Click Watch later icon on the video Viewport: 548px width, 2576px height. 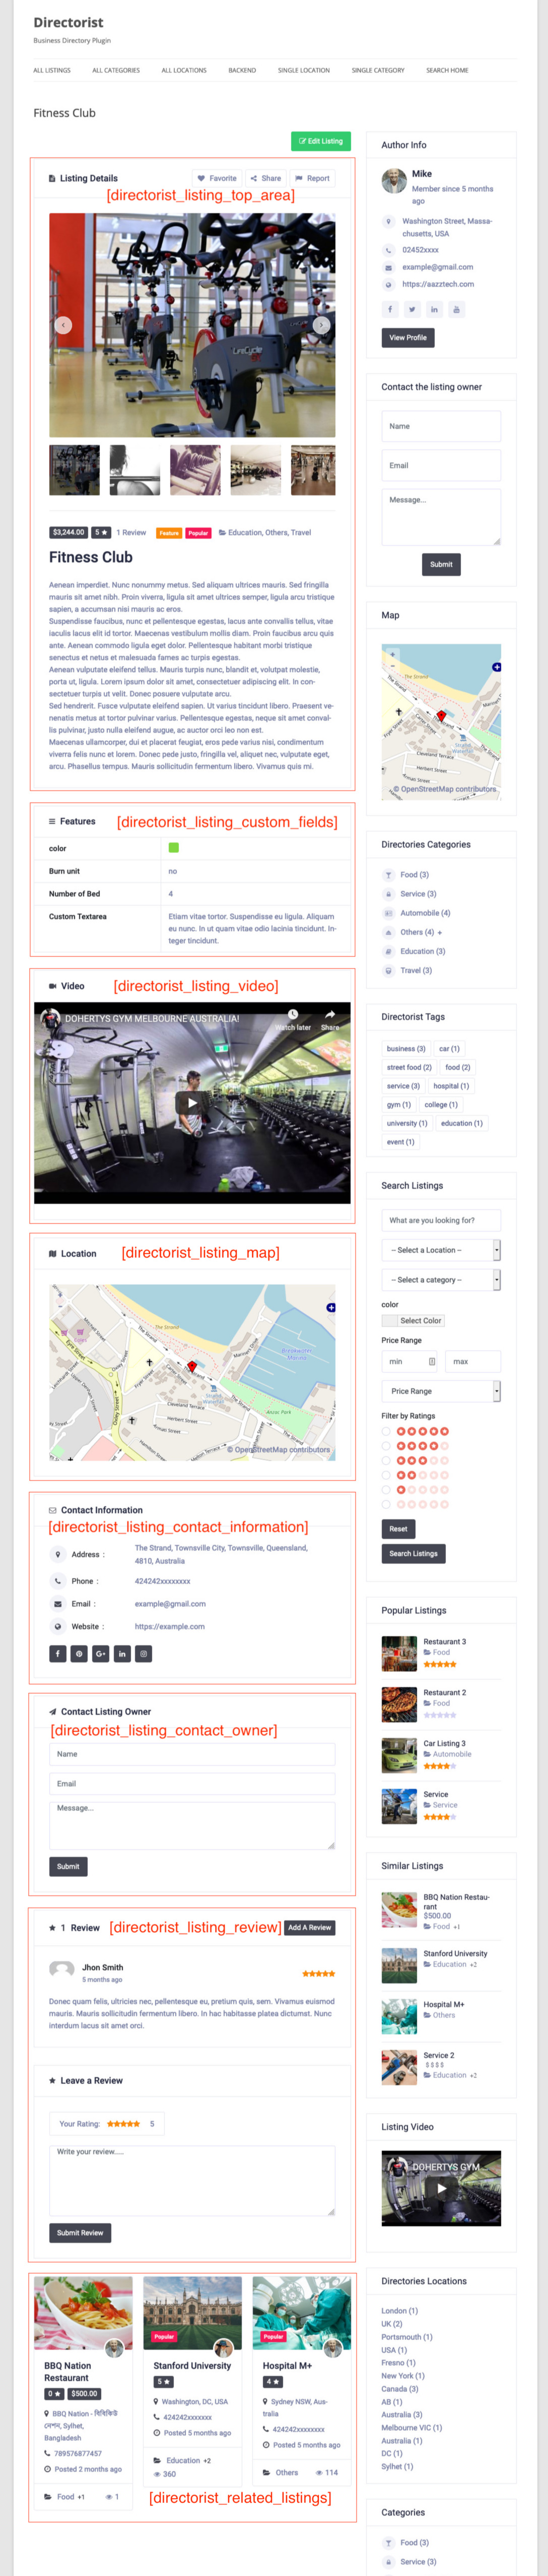[293, 1015]
